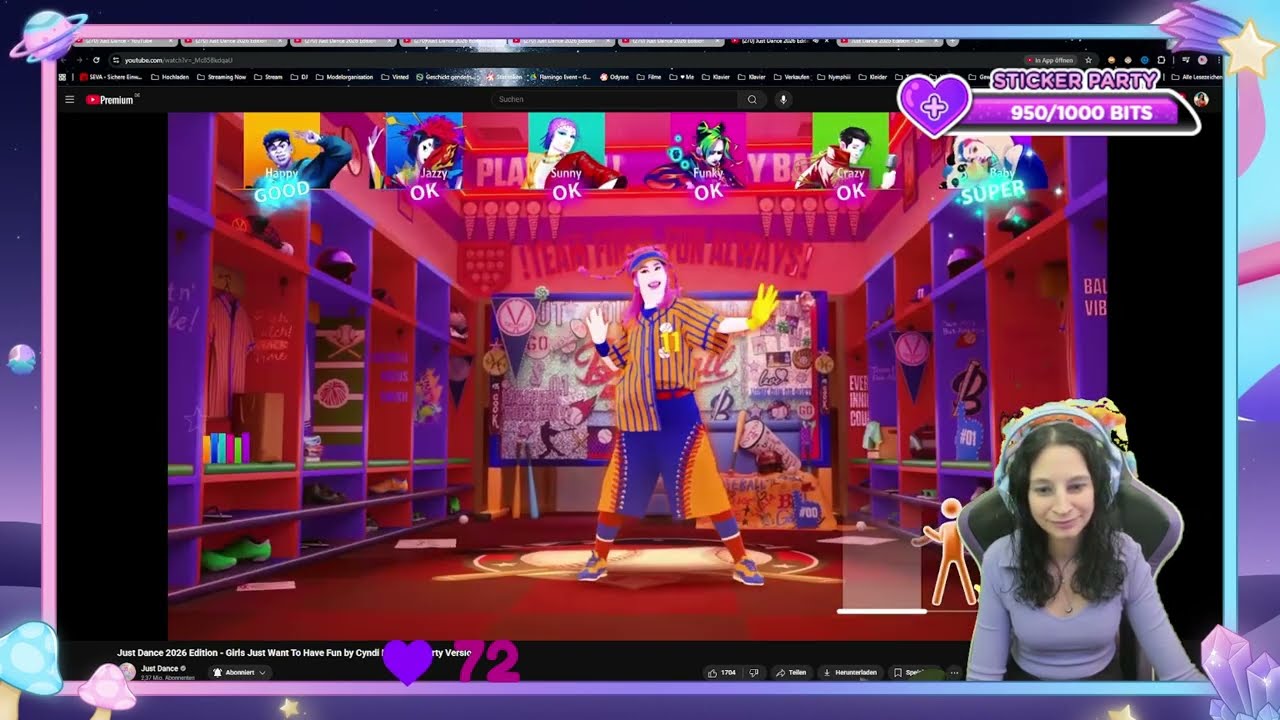Click the YouTube search magnifier button

752,99
